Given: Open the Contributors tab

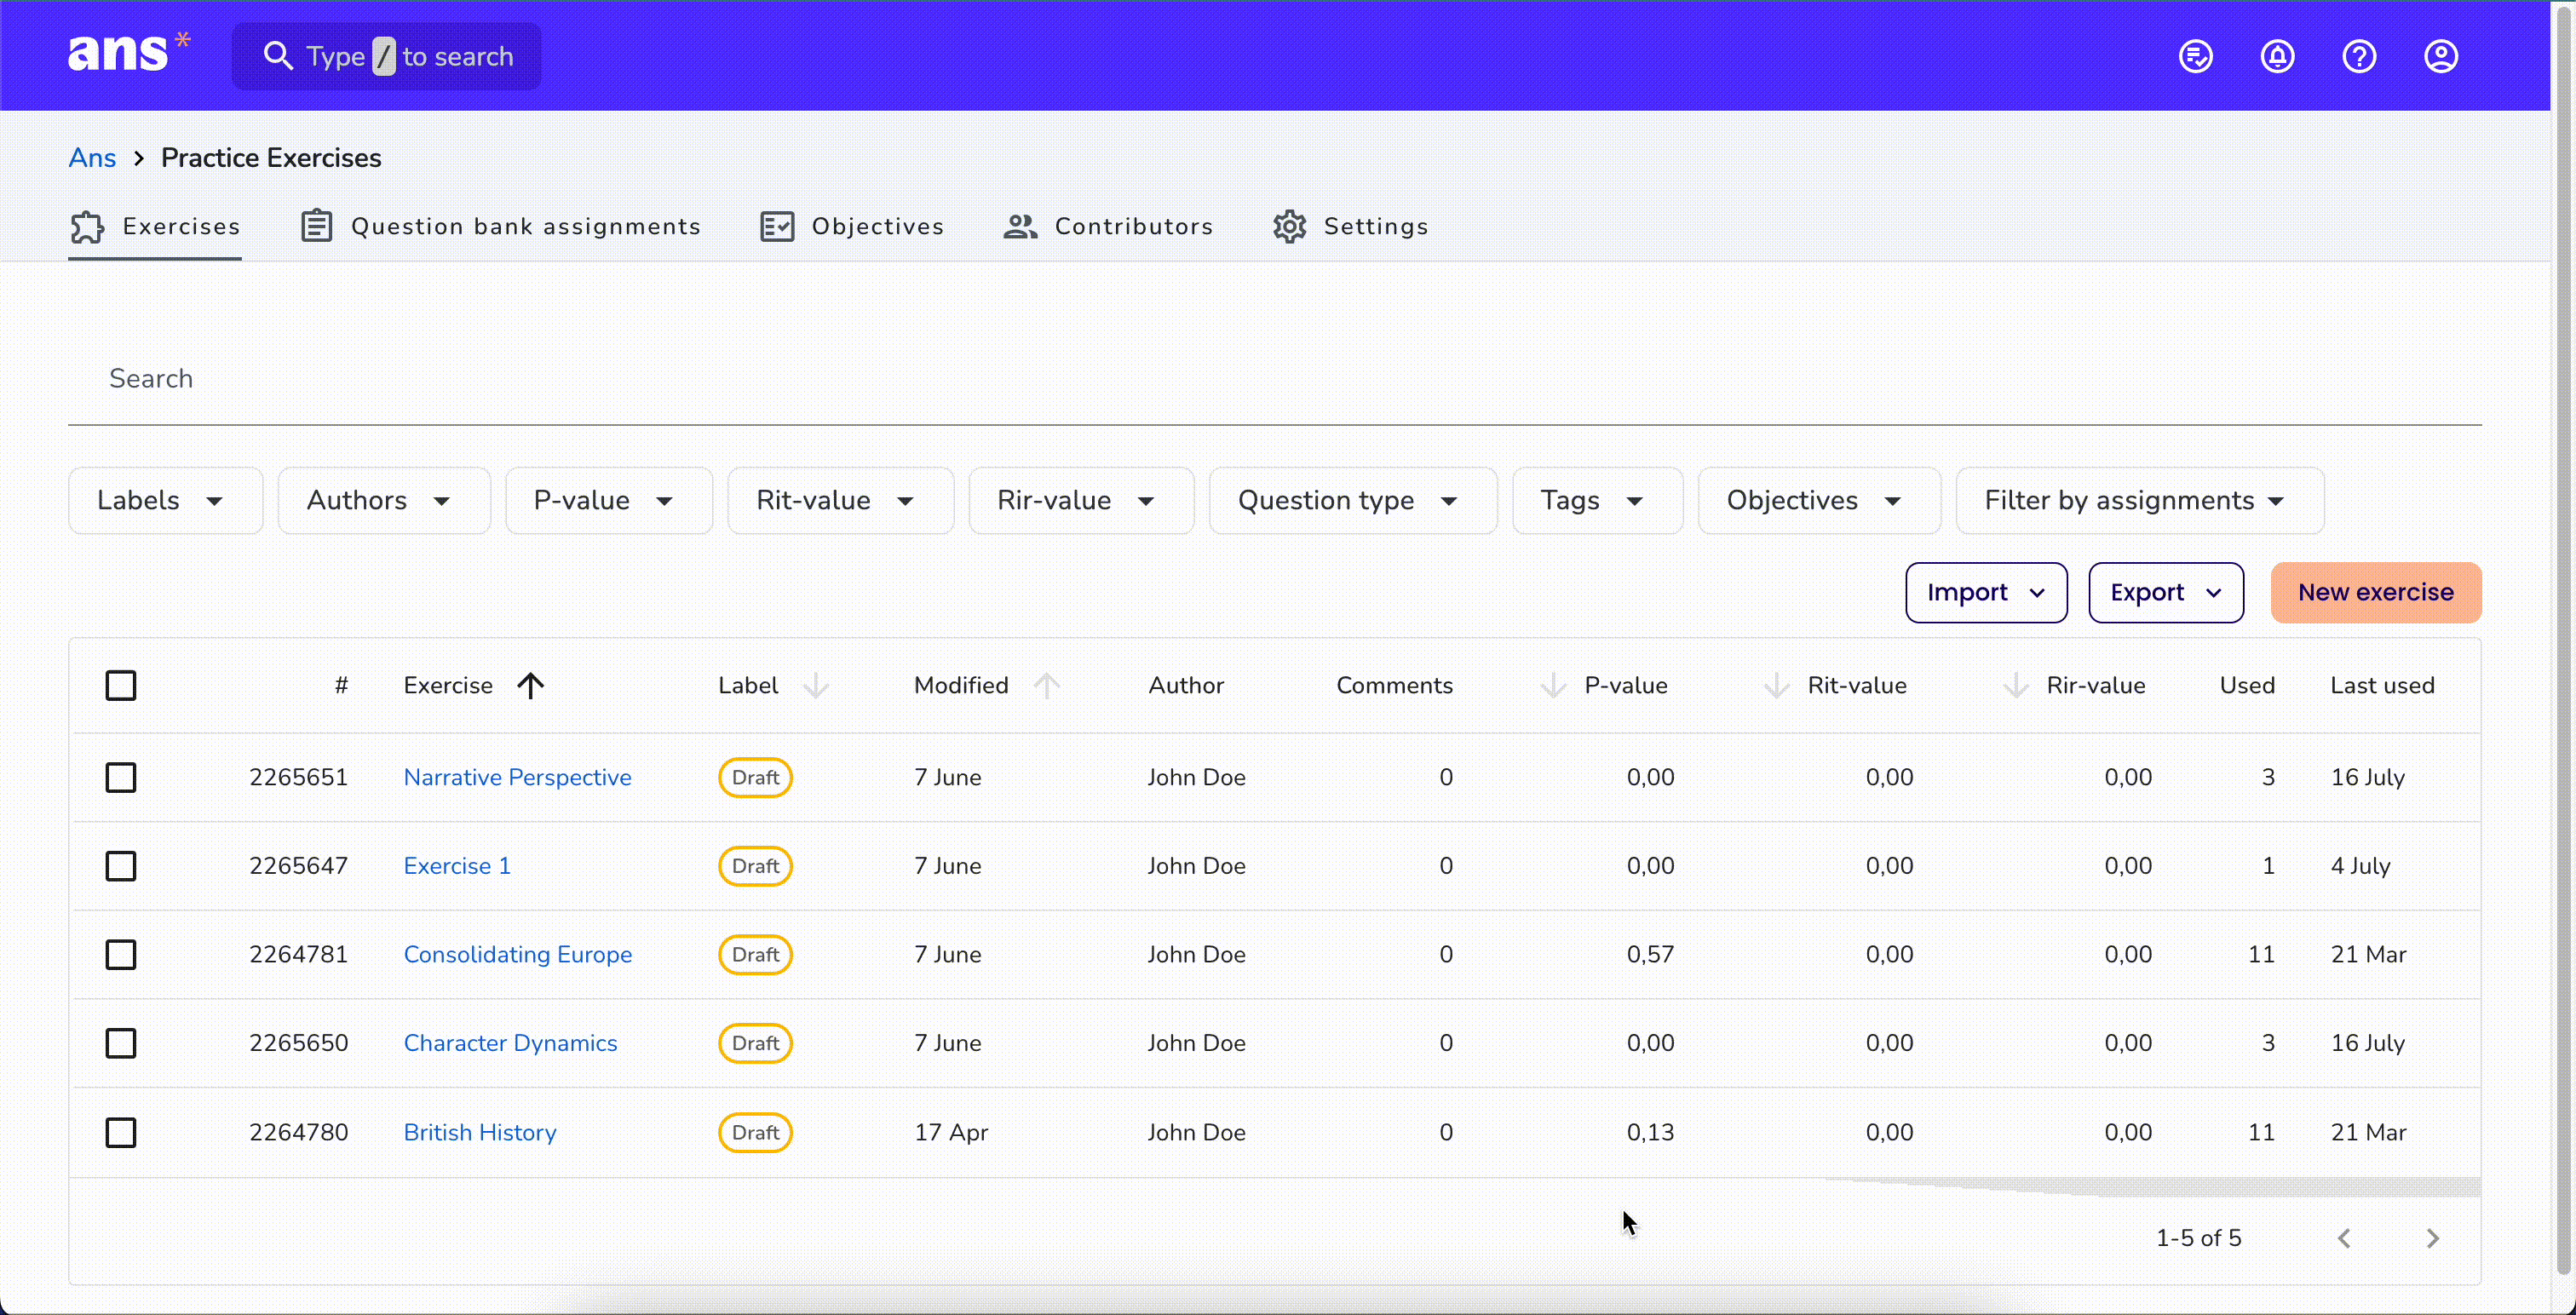Looking at the screenshot, I should click(x=1108, y=226).
